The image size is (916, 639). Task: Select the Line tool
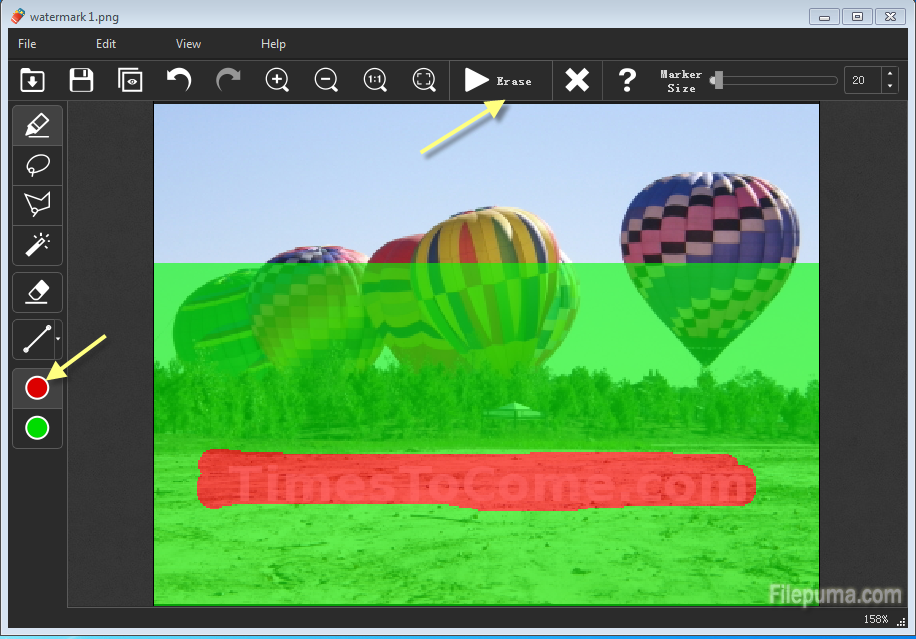[35, 340]
